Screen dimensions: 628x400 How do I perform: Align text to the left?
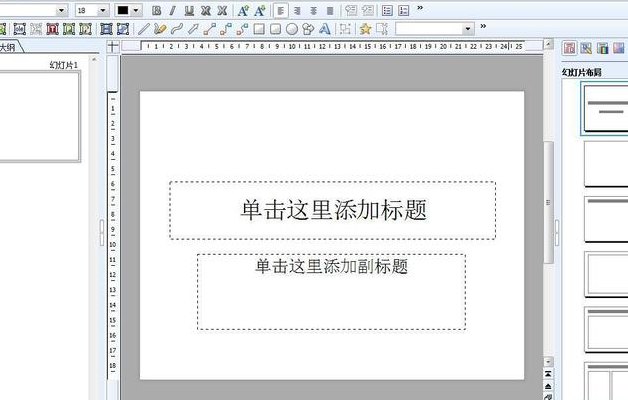coord(281,11)
